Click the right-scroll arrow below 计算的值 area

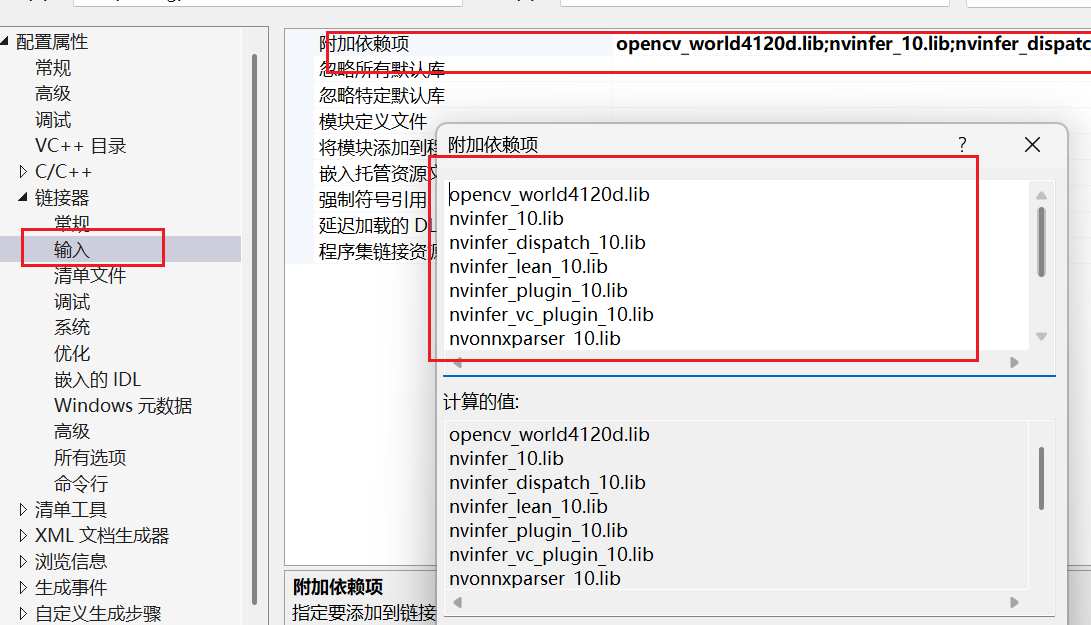click(x=1013, y=602)
